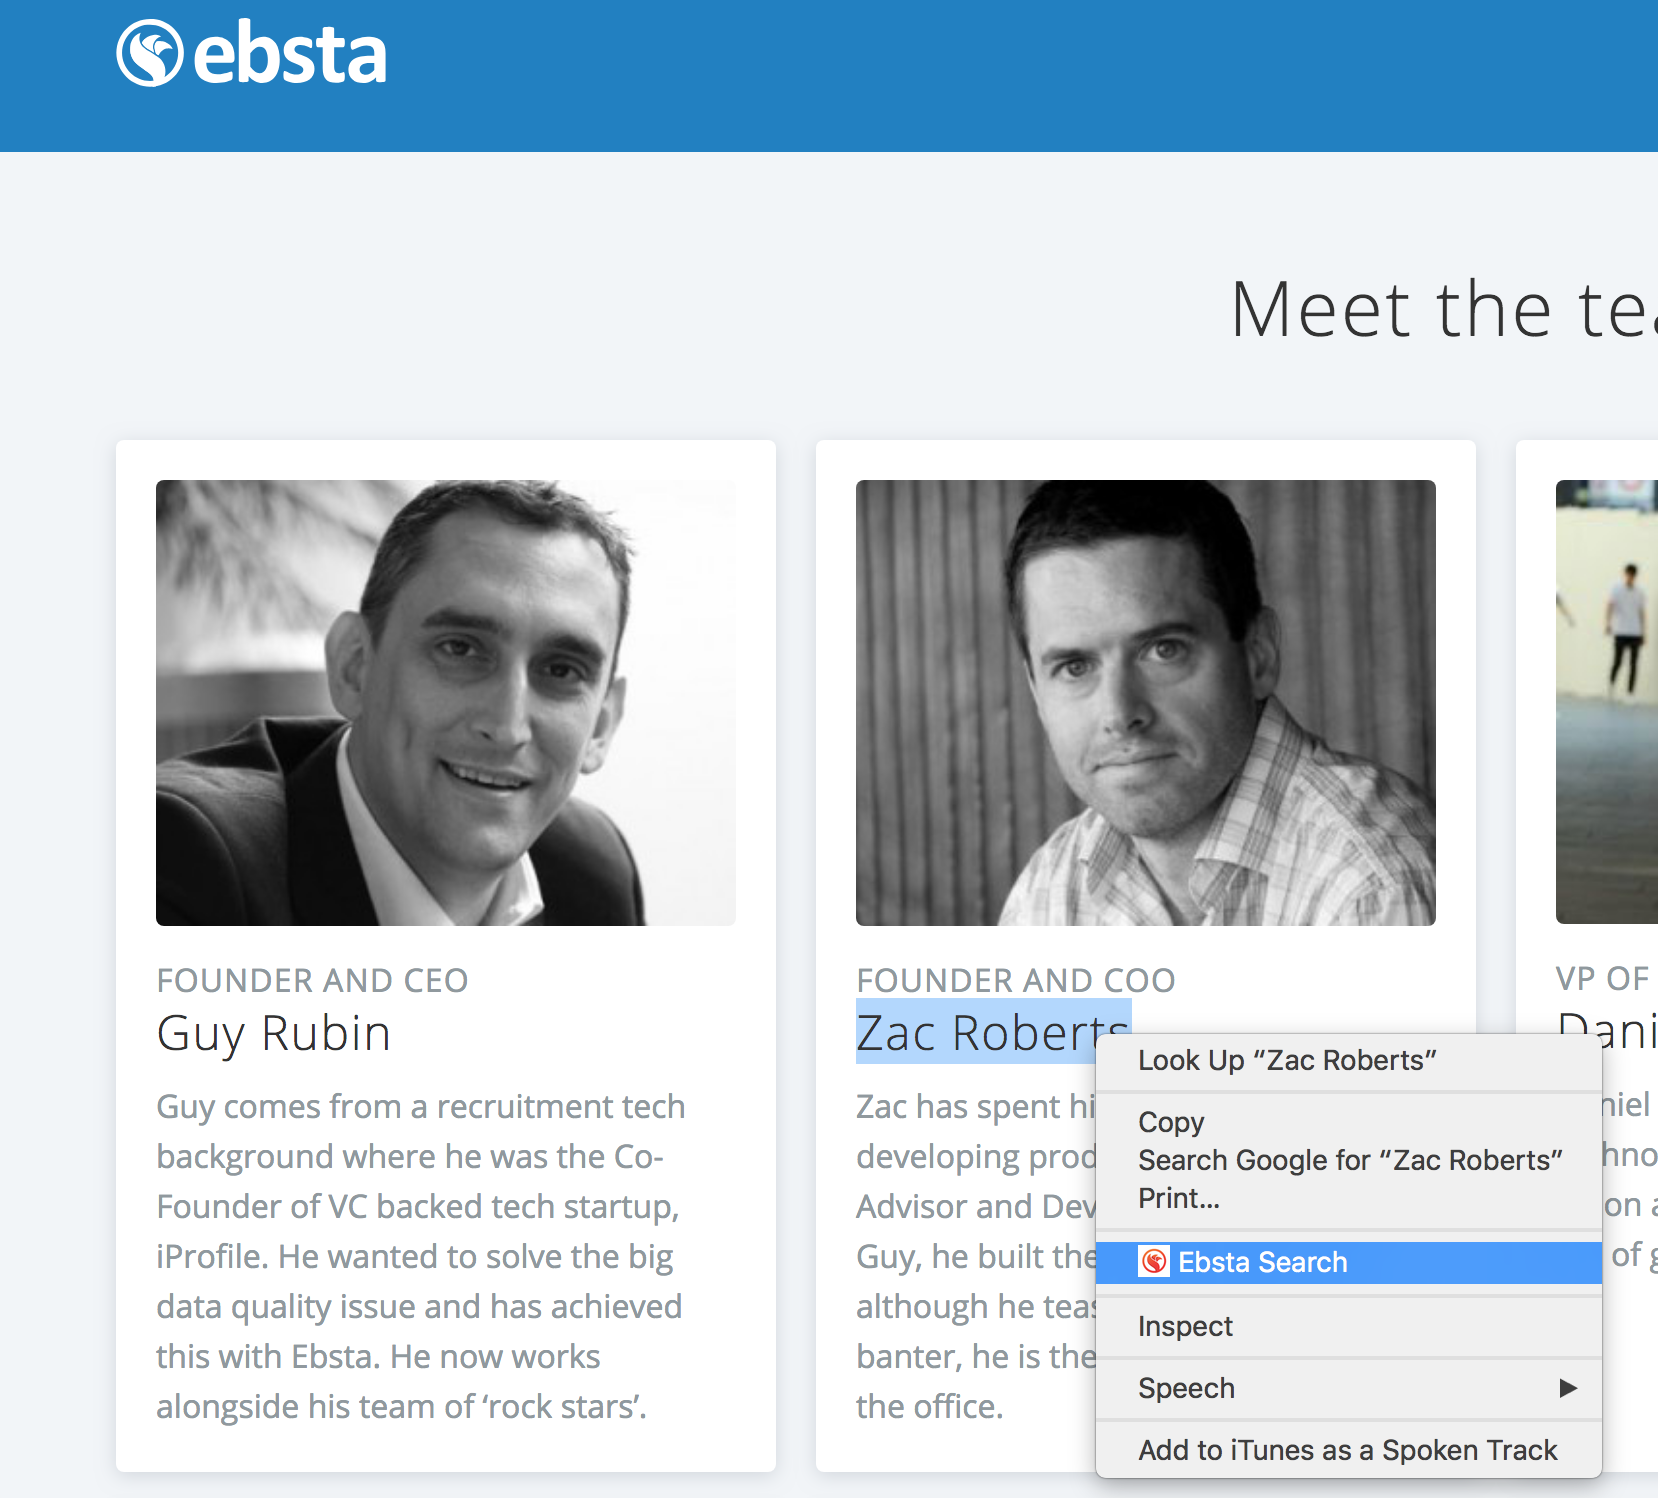Click the Ebsta icon in context menu

point(1154,1262)
